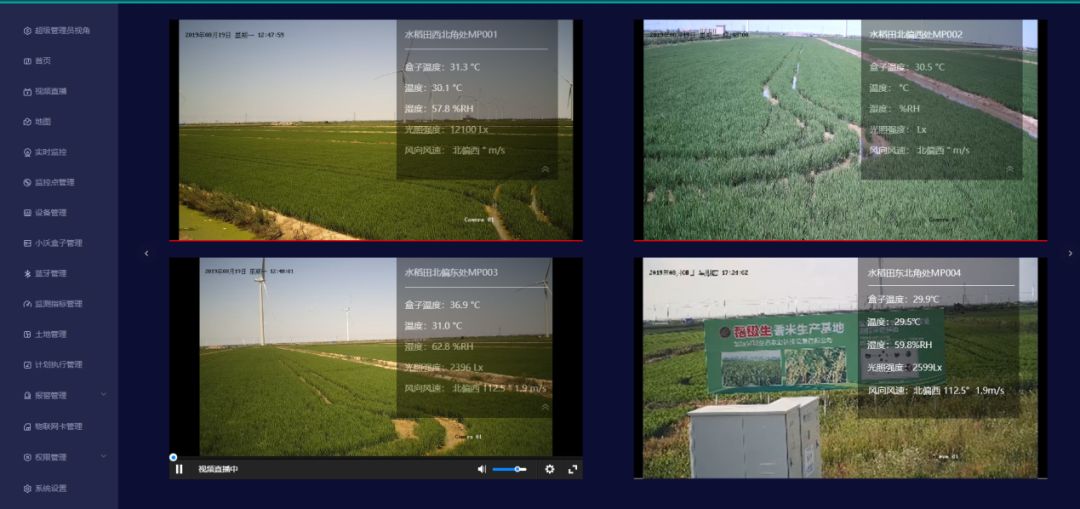Adjust the video volume slider

pyautogui.click(x=509, y=469)
